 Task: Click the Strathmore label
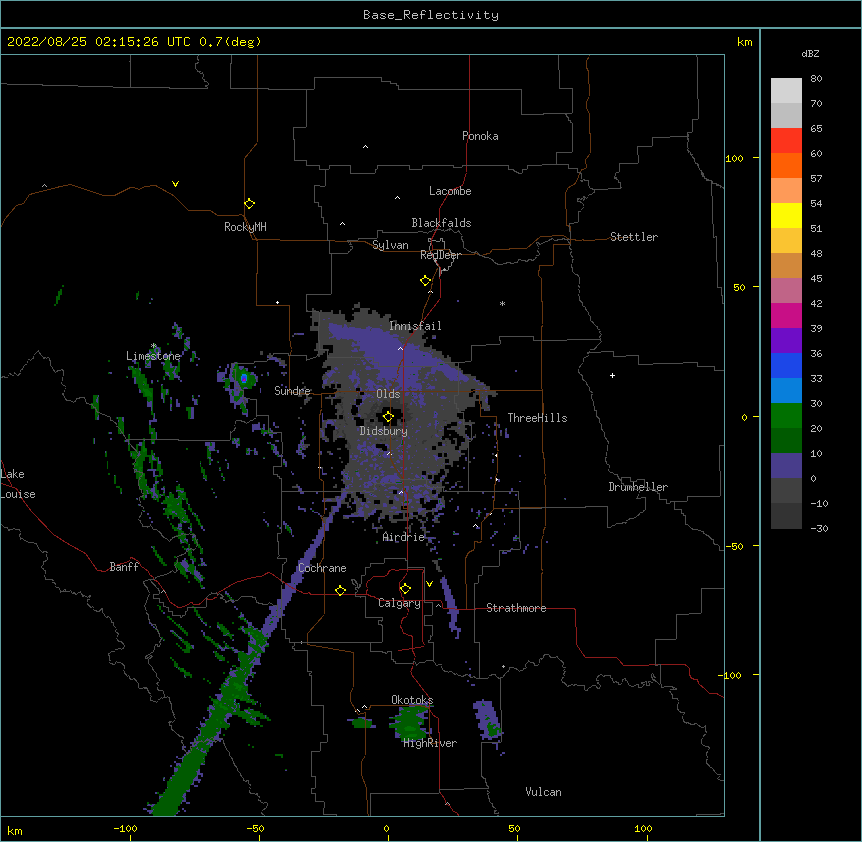coord(516,608)
